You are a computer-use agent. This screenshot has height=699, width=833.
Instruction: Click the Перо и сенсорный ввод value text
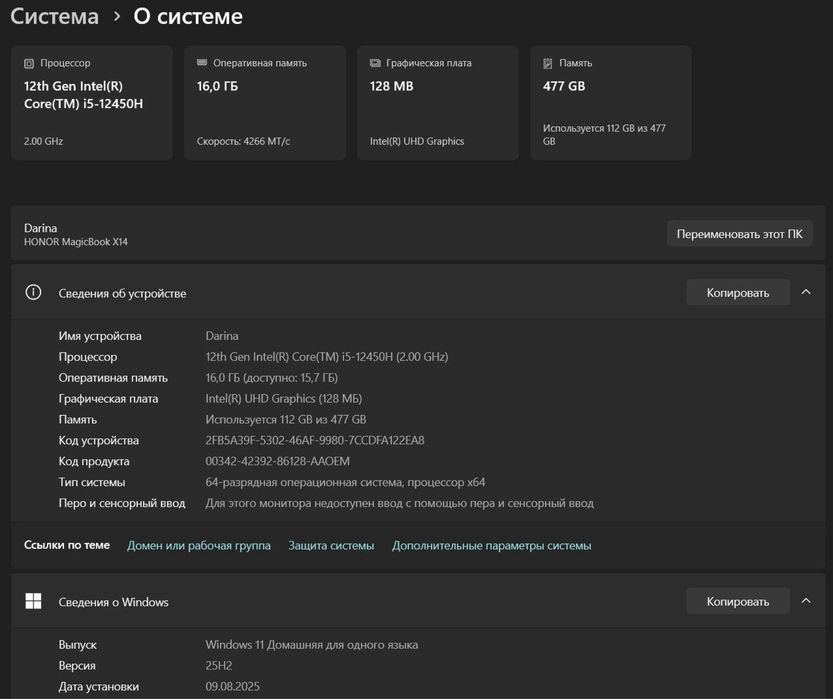point(400,503)
